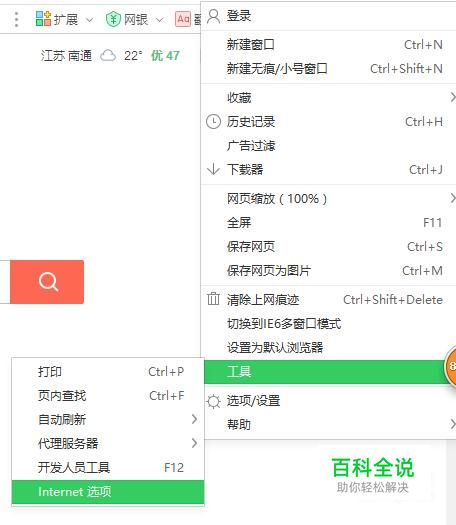Click the red search magnifier button
Screen dimensions: 456x525
pyautogui.click(x=47, y=282)
